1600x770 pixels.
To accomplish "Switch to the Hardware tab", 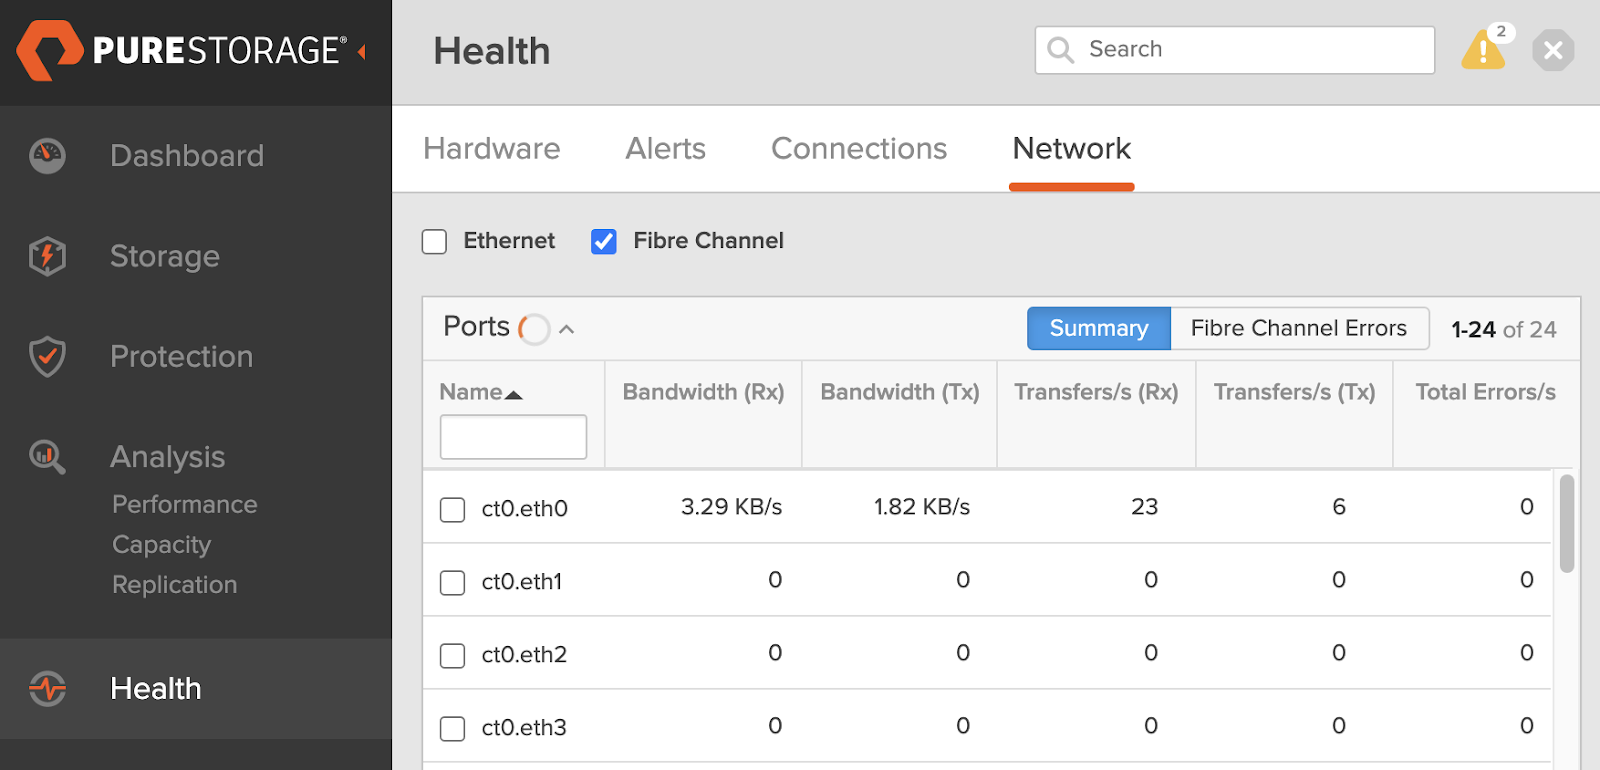I will coord(492,148).
